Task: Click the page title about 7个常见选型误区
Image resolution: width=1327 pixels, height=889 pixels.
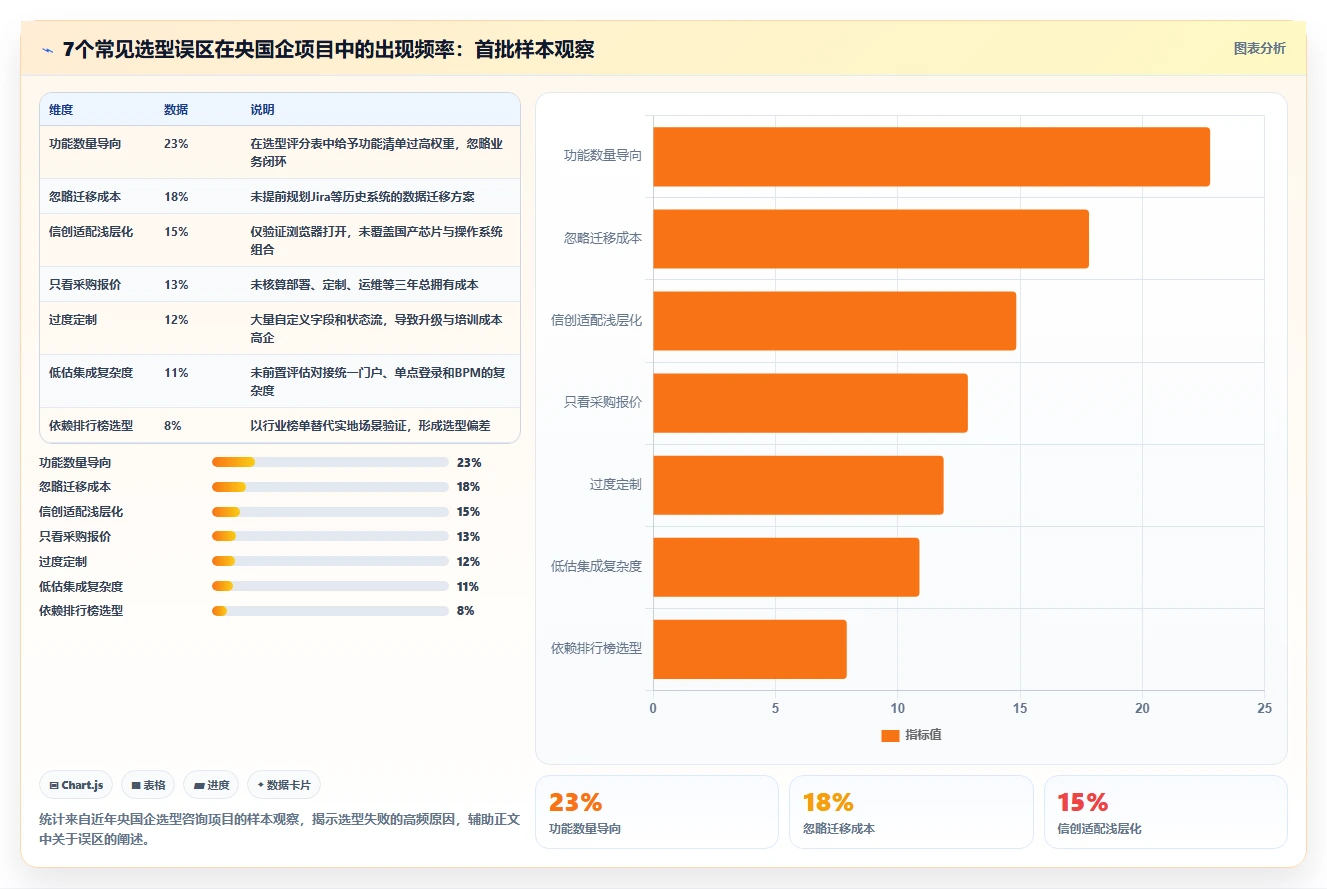Action: tap(328, 49)
